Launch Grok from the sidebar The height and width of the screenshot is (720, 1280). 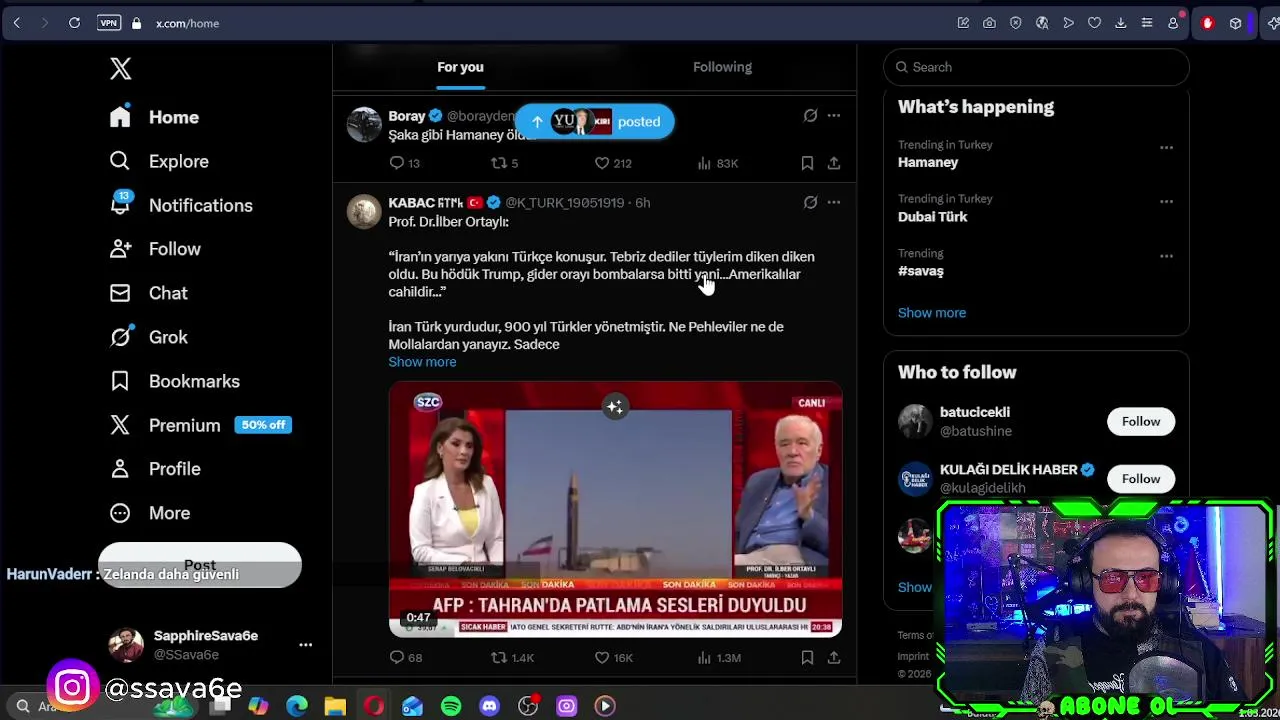tap(149, 337)
